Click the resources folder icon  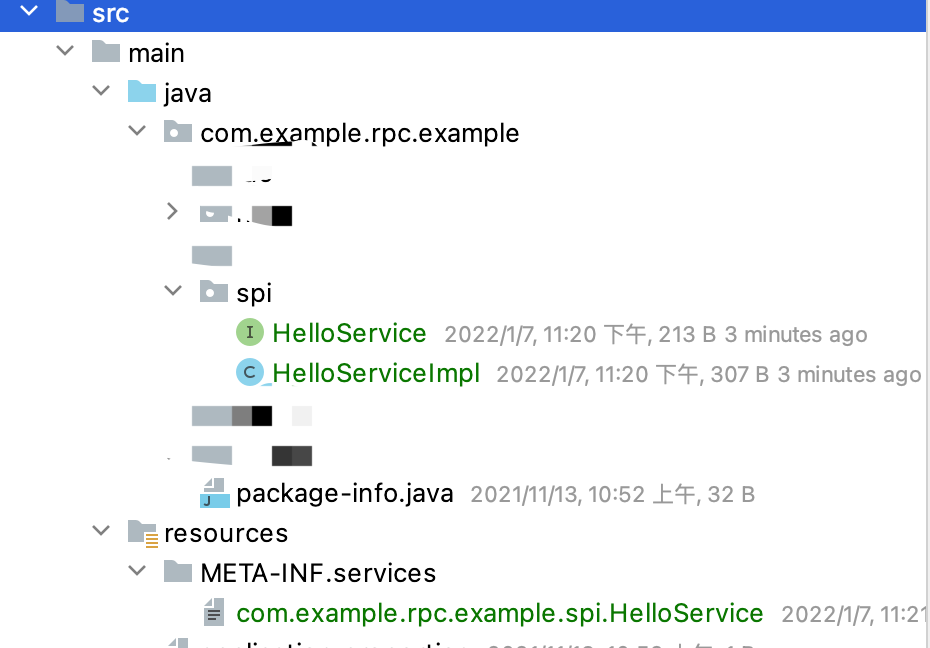click(x=143, y=533)
